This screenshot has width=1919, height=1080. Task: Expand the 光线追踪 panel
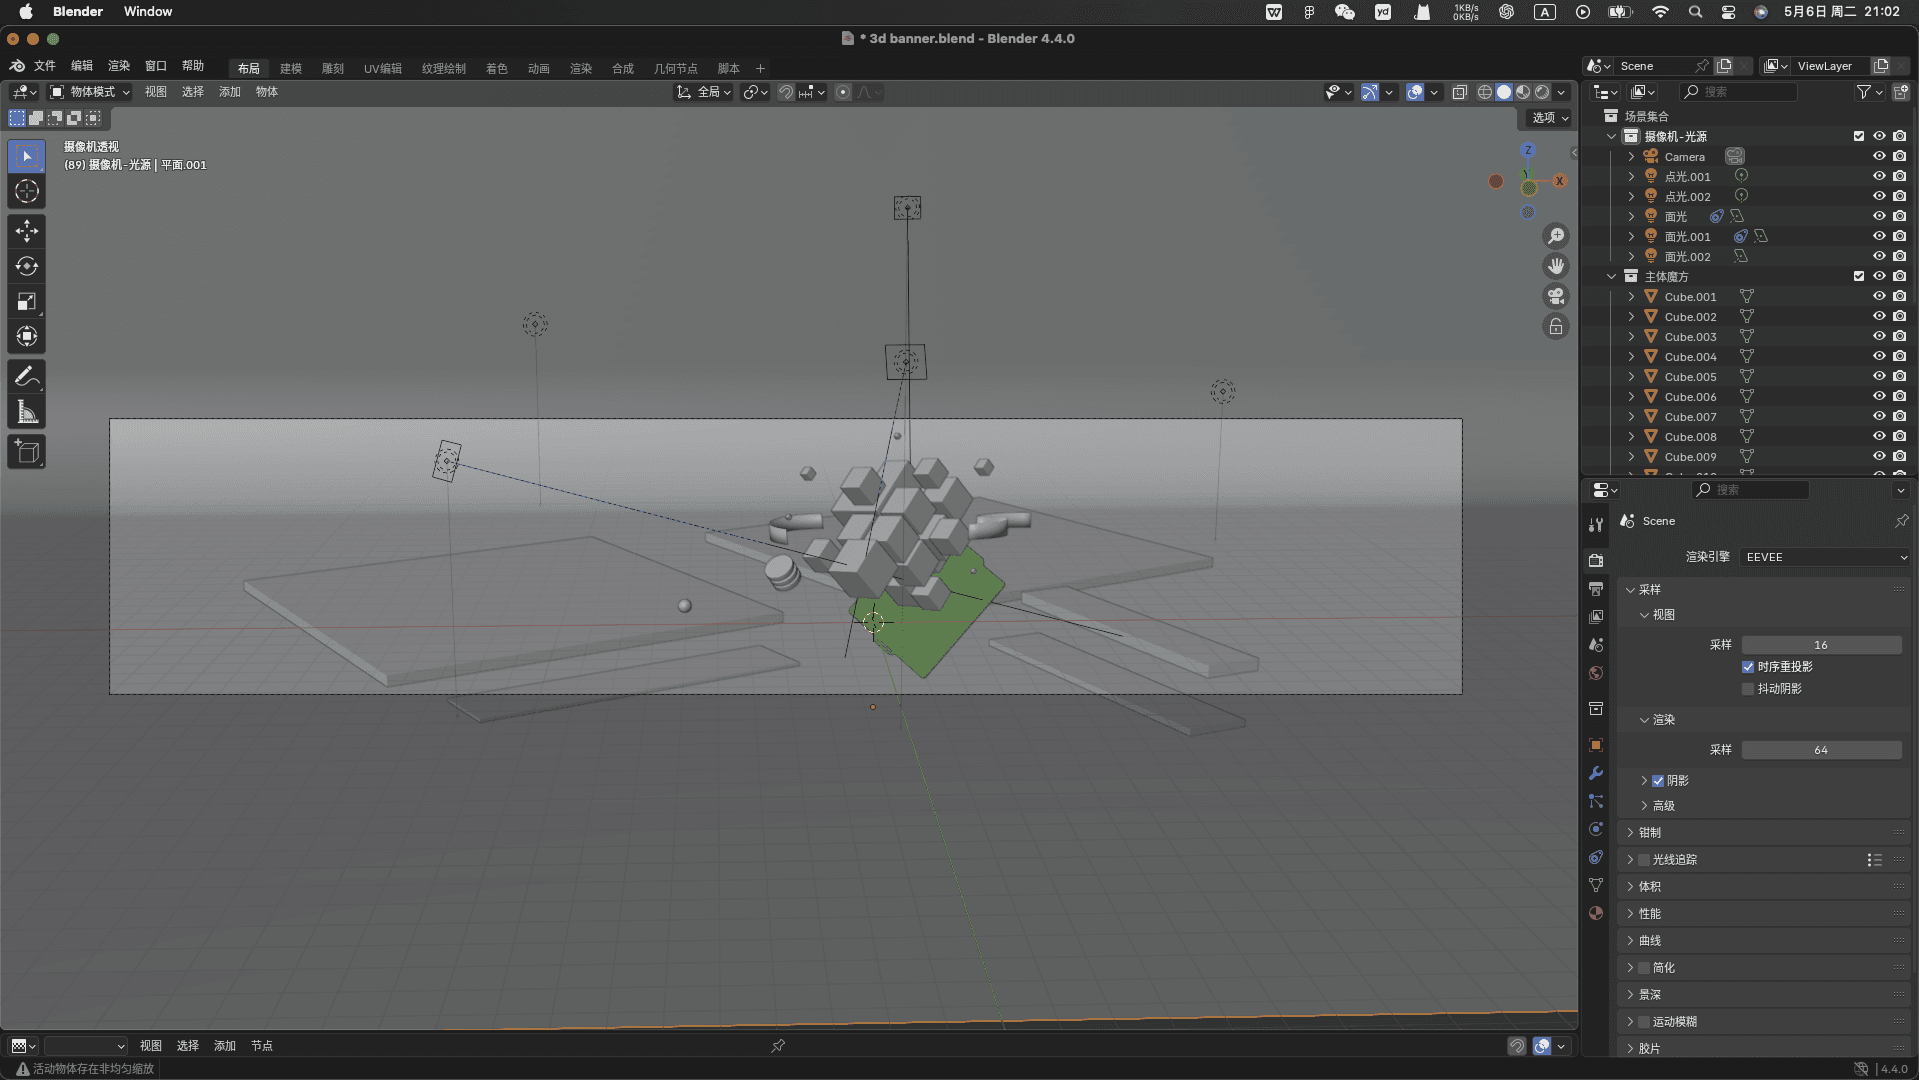click(1630, 860)
